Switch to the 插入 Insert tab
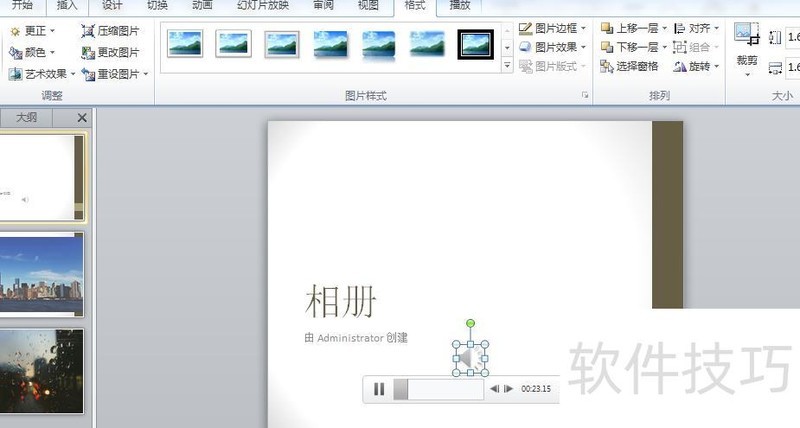This screenshot has width=800, height=428. pos(66,6)
